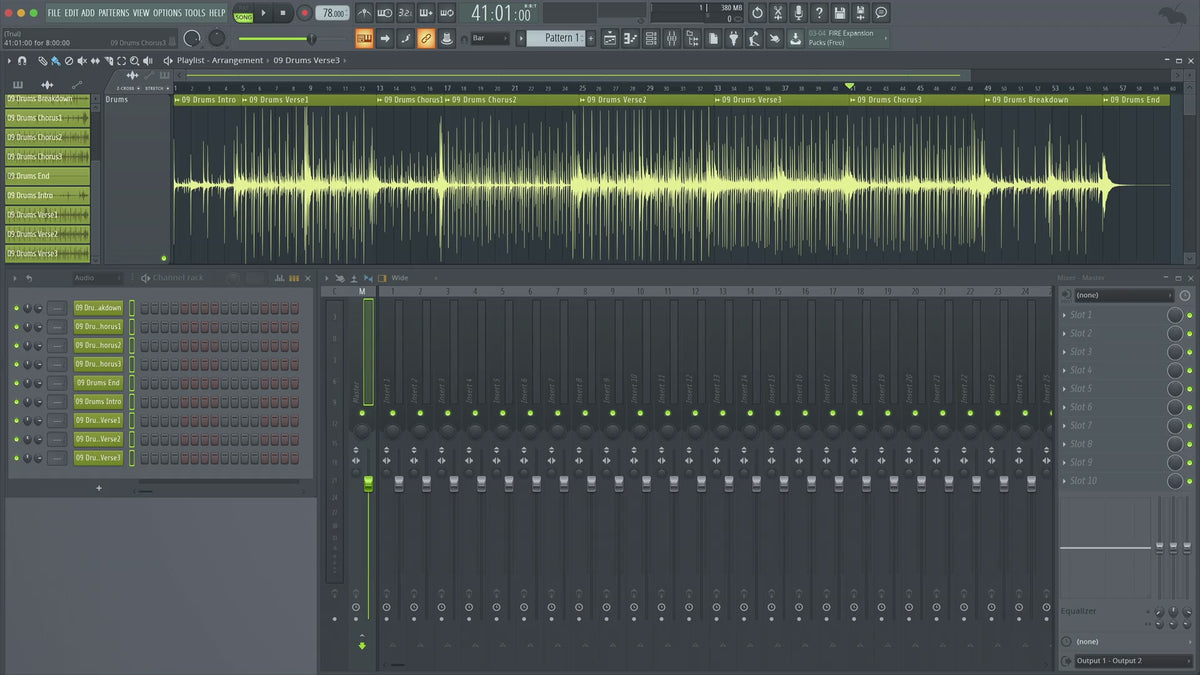
Task: Click the 09 Drums Intro channel button
Action: click(98, 402)
